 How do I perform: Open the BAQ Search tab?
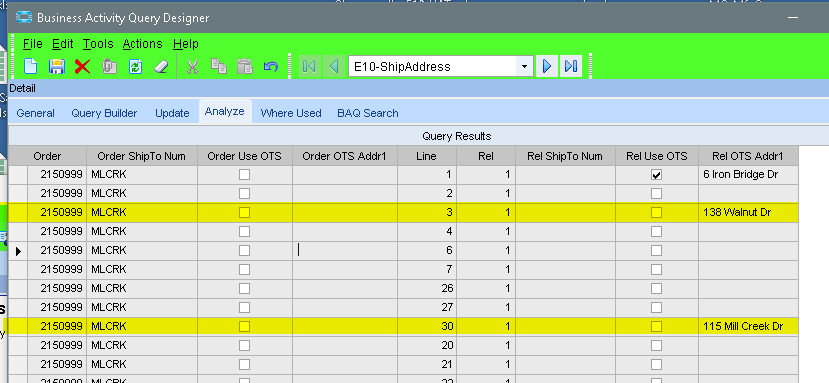point(368,113)
